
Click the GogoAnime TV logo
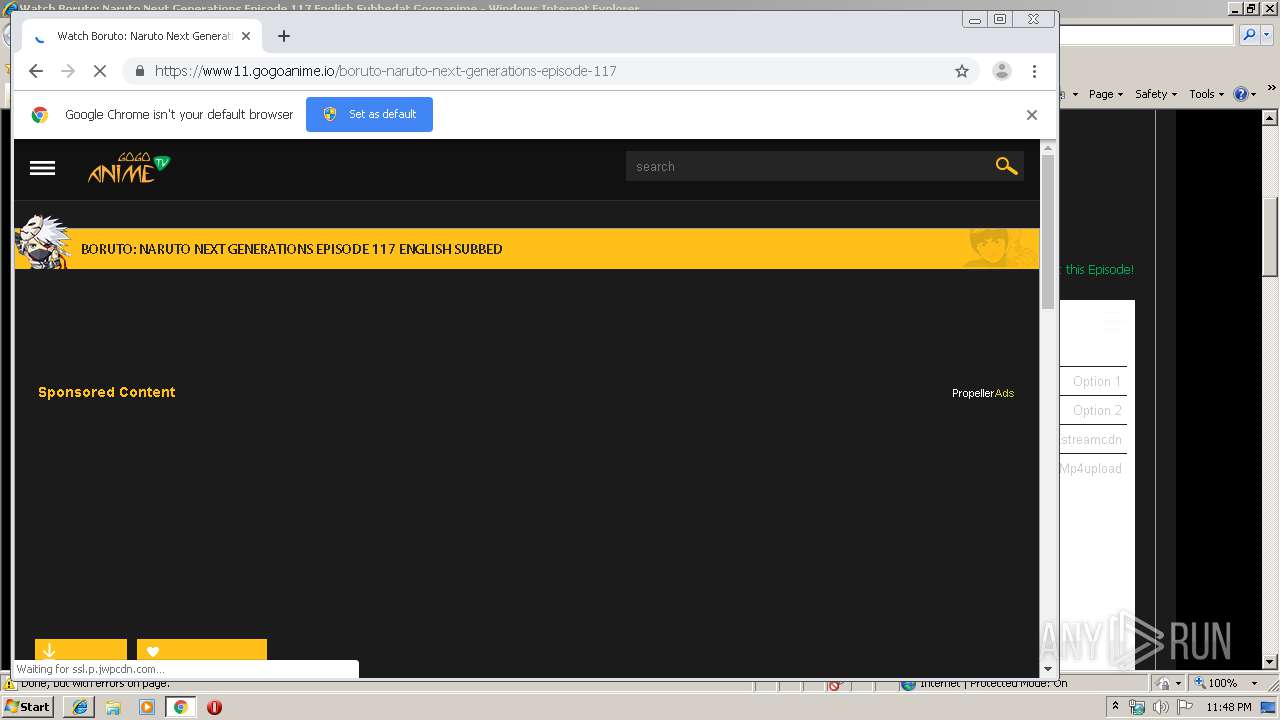click(x=129, y=168)
